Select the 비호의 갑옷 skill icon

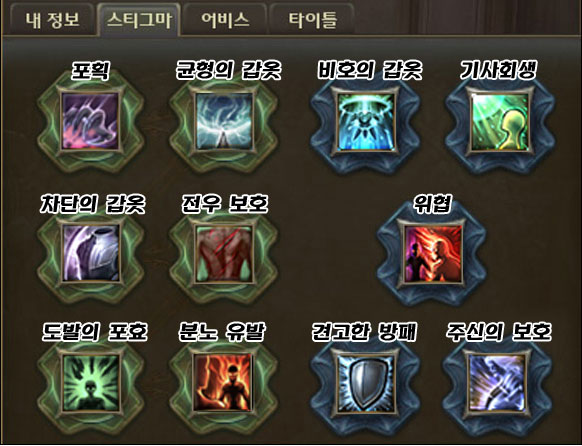(366, 121)
